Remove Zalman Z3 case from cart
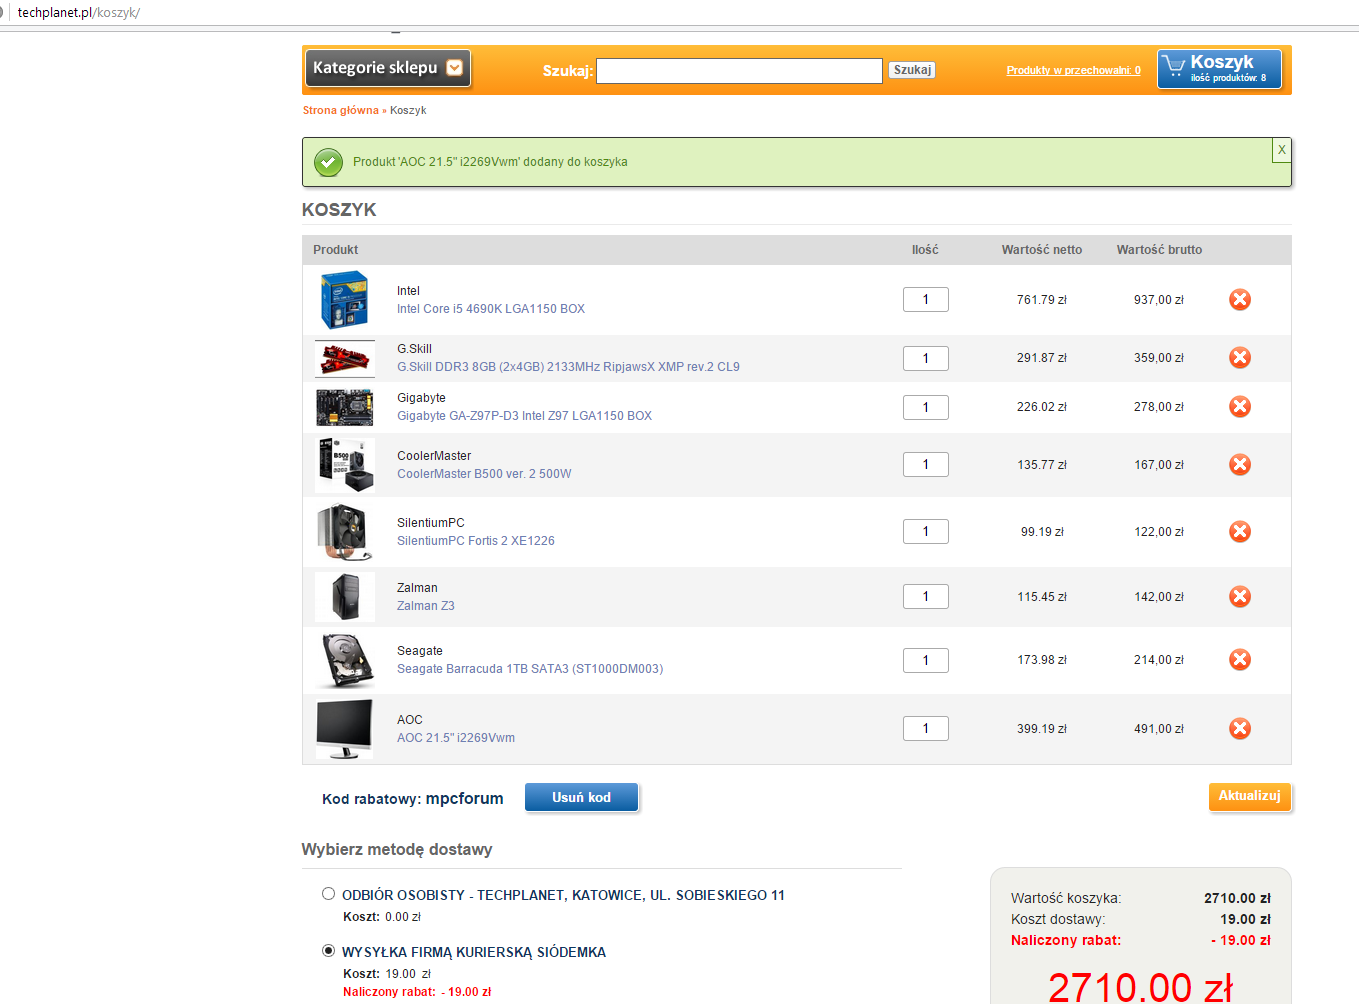1359x1004 pixels. point(1240,597)
